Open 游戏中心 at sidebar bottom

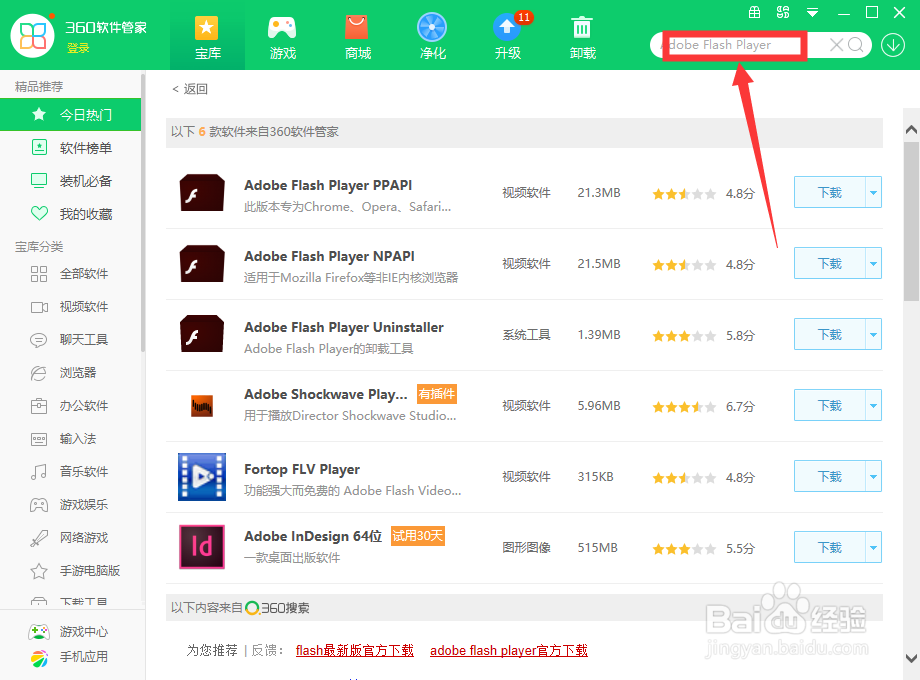point(69,632)
